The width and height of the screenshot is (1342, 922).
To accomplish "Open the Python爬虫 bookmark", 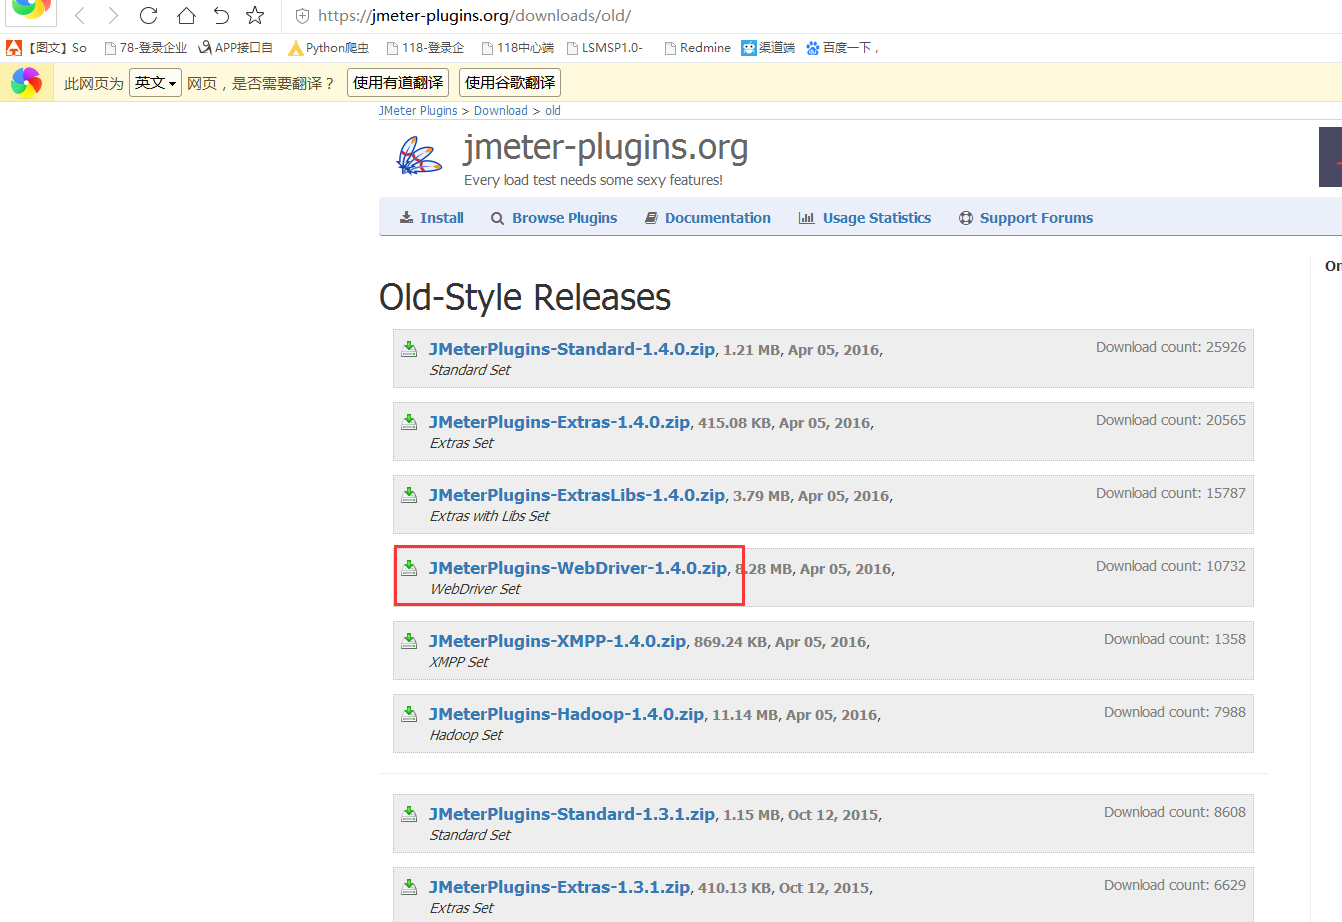I will (329, 48).
